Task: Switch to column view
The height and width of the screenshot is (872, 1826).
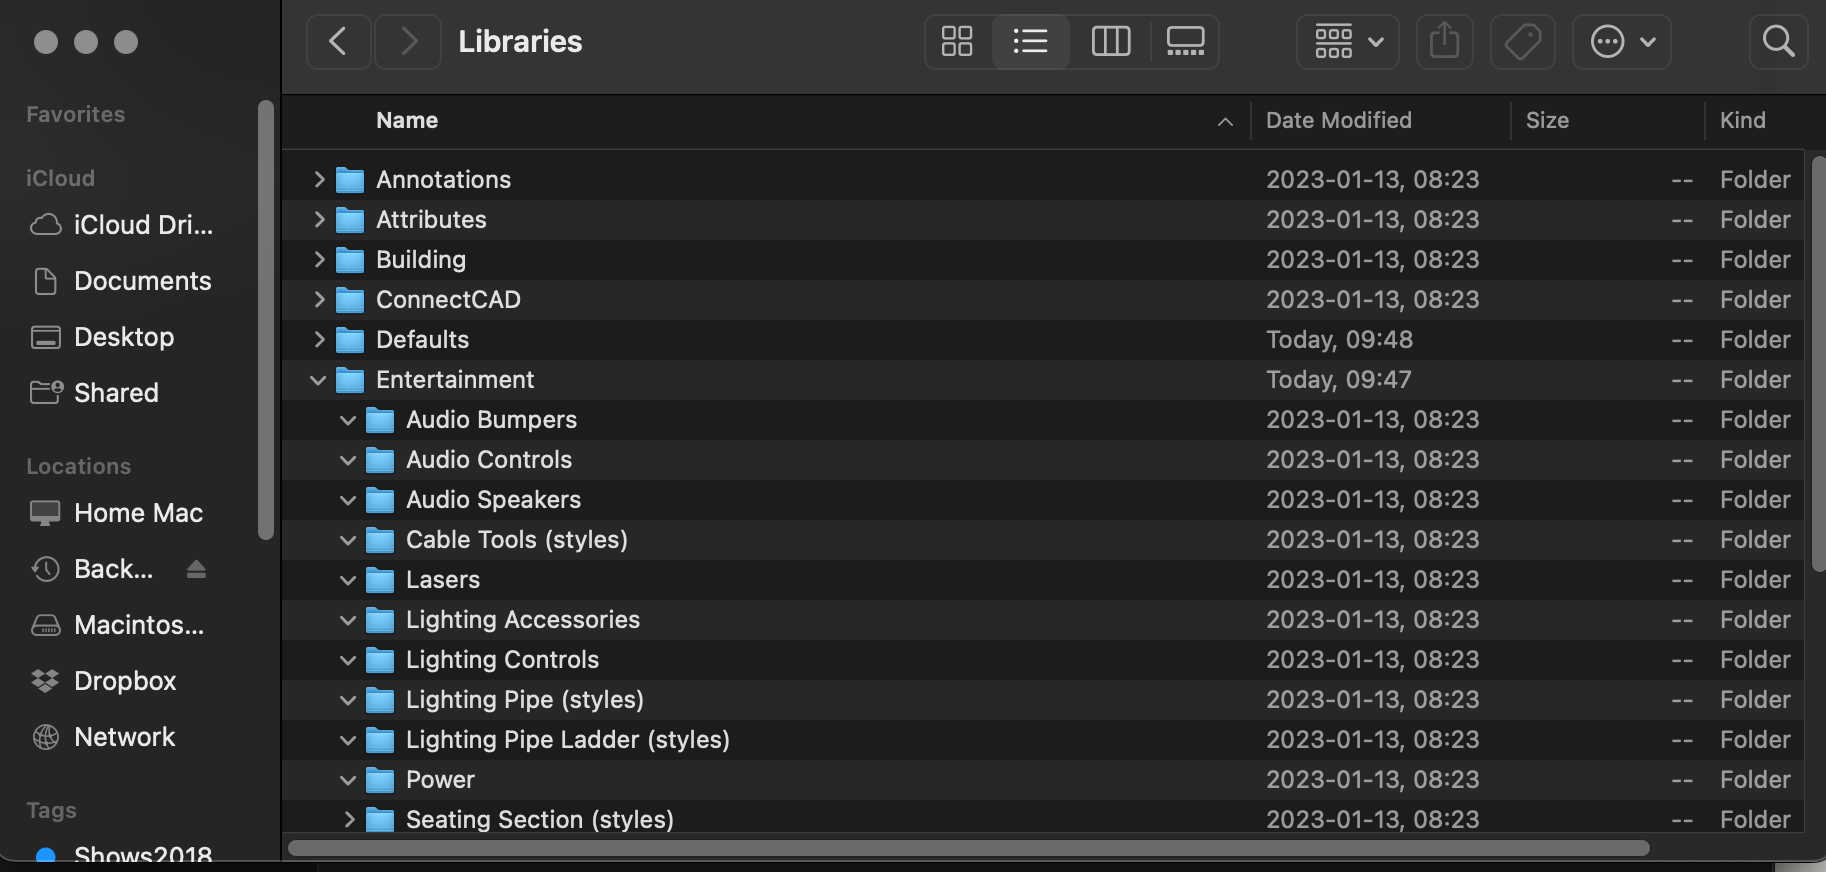Action: pos(1110,42)
